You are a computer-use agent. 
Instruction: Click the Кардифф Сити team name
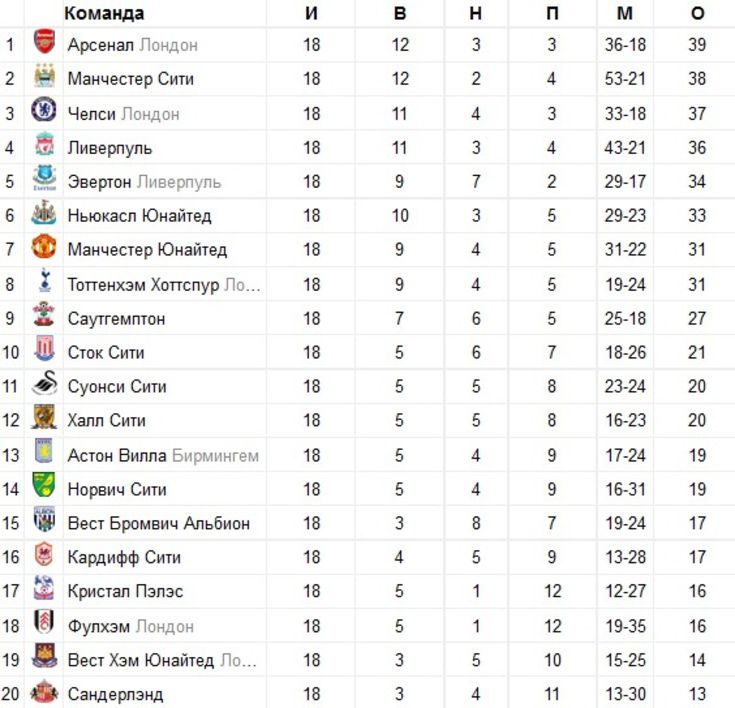pos(124,557)
